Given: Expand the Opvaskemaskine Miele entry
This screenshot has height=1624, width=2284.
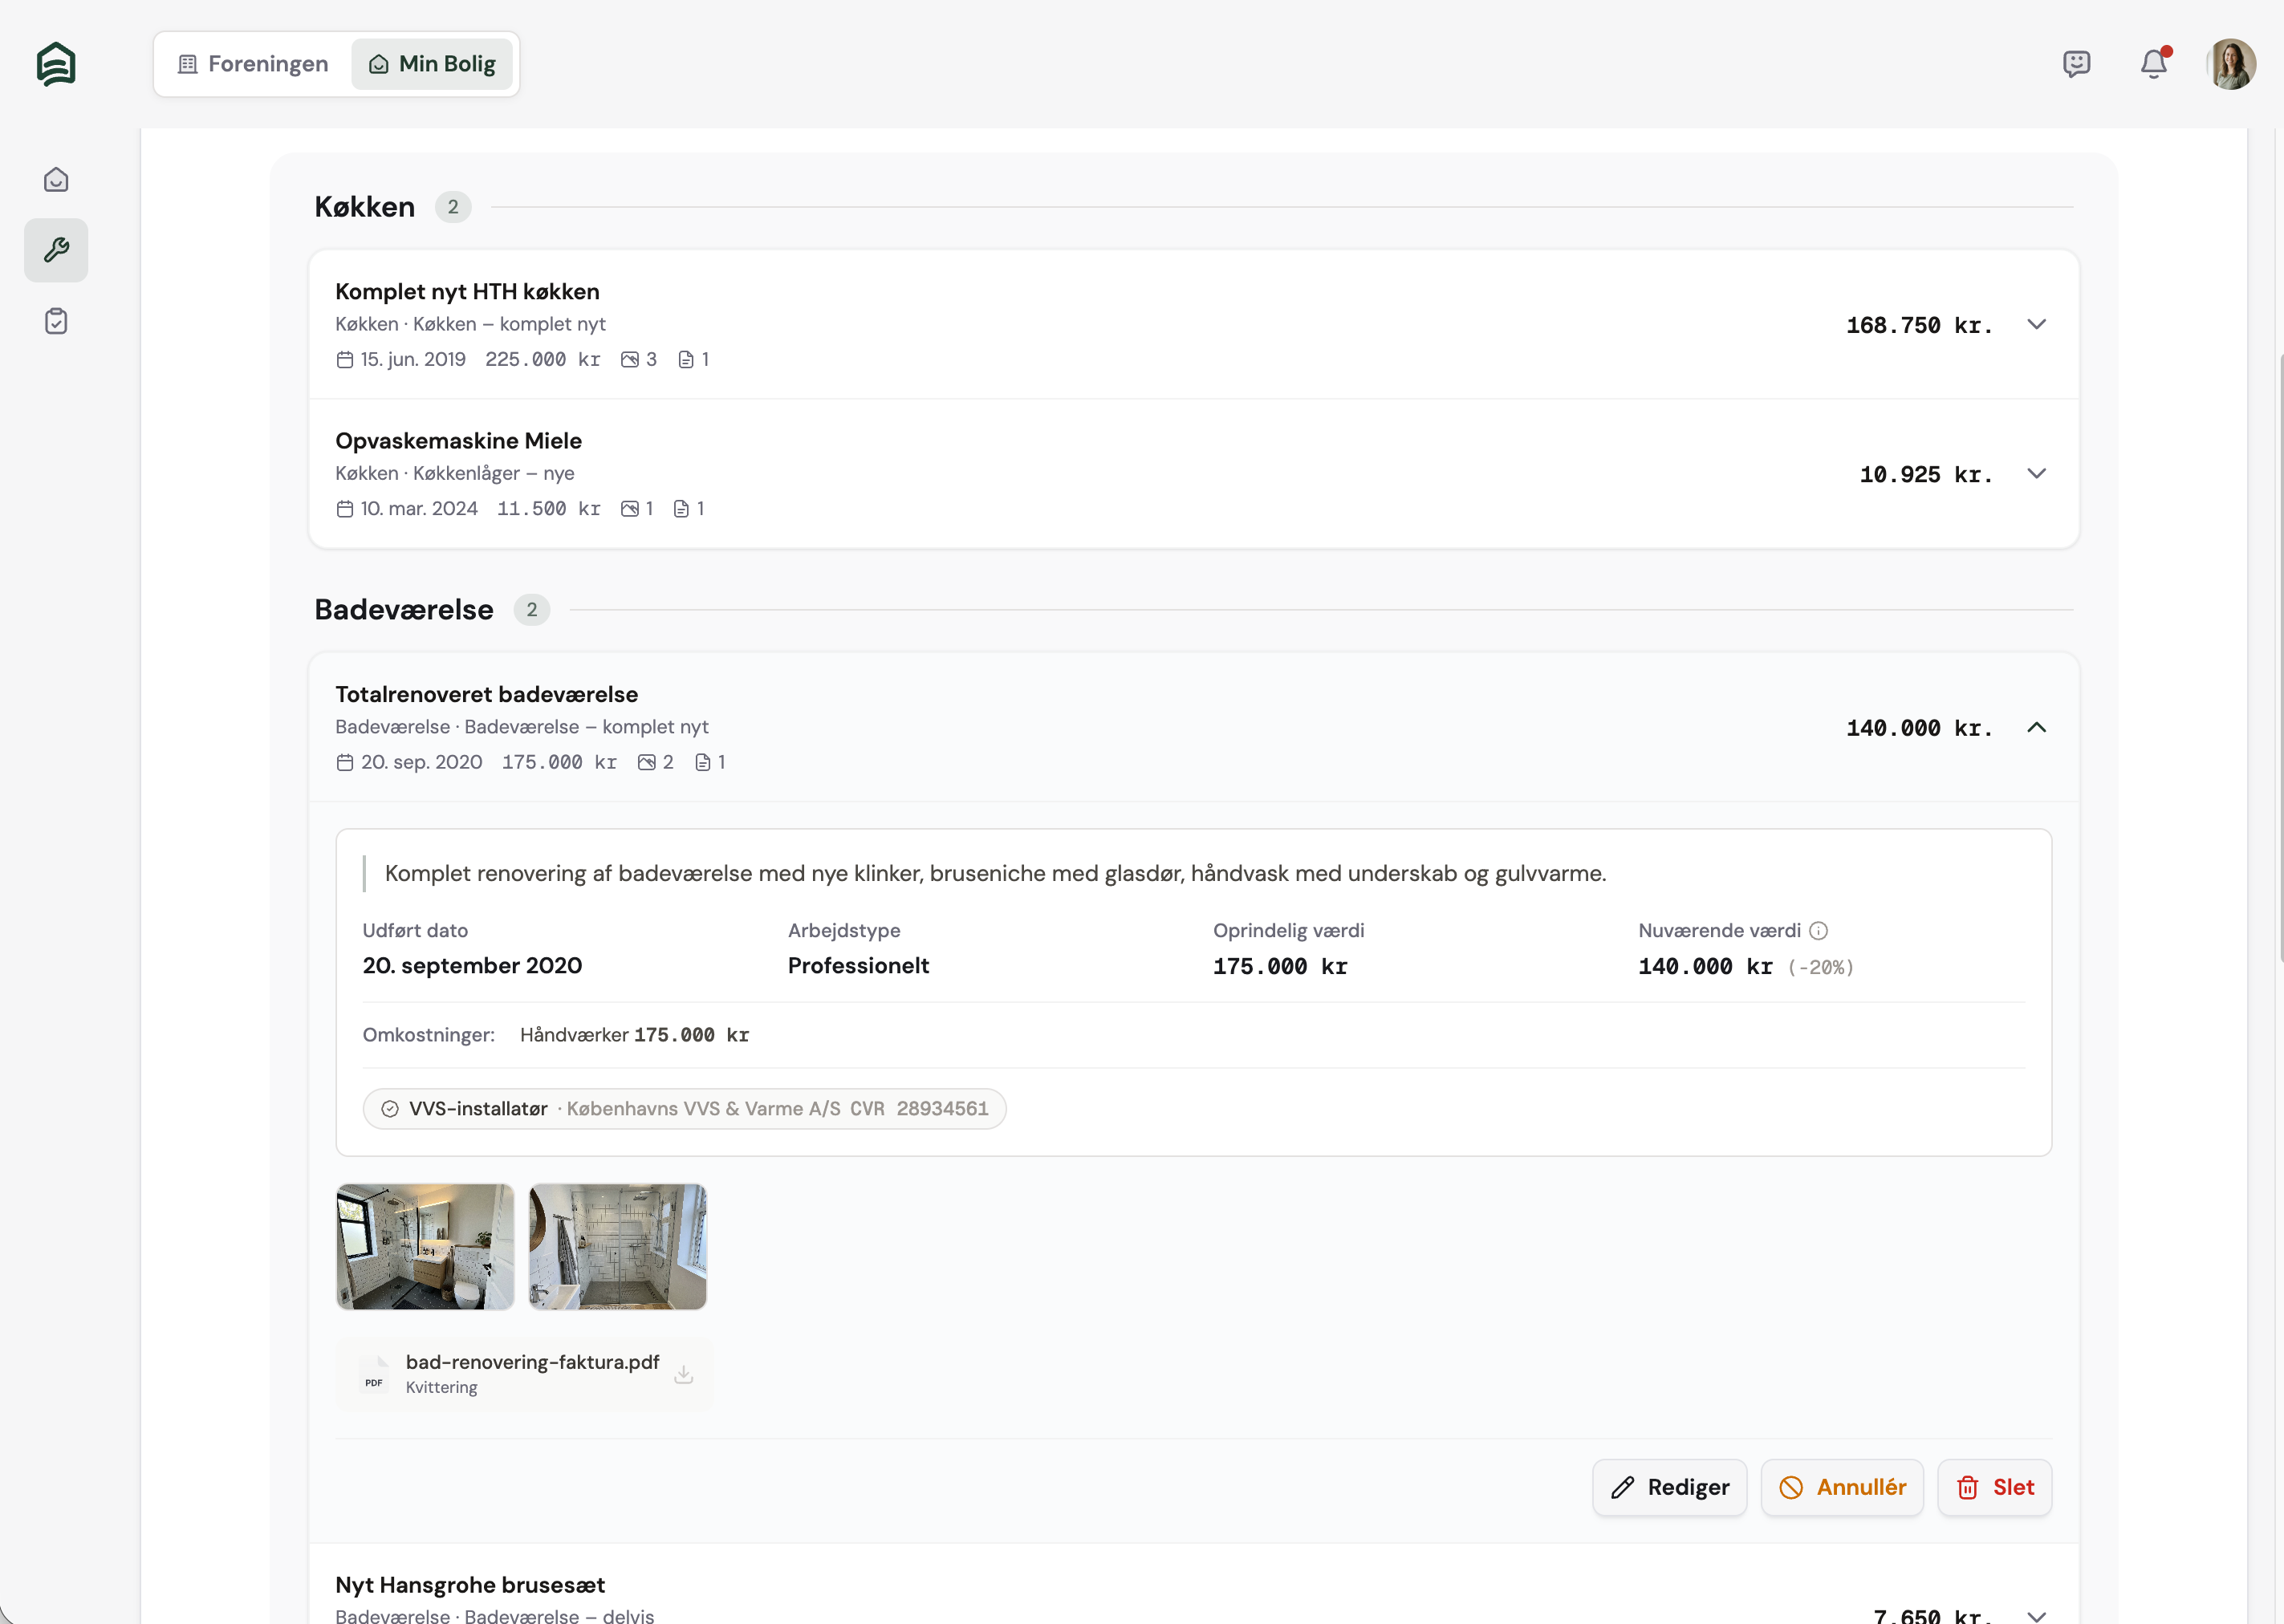Looking at the screenshot, I should [x=2036, y=474].
